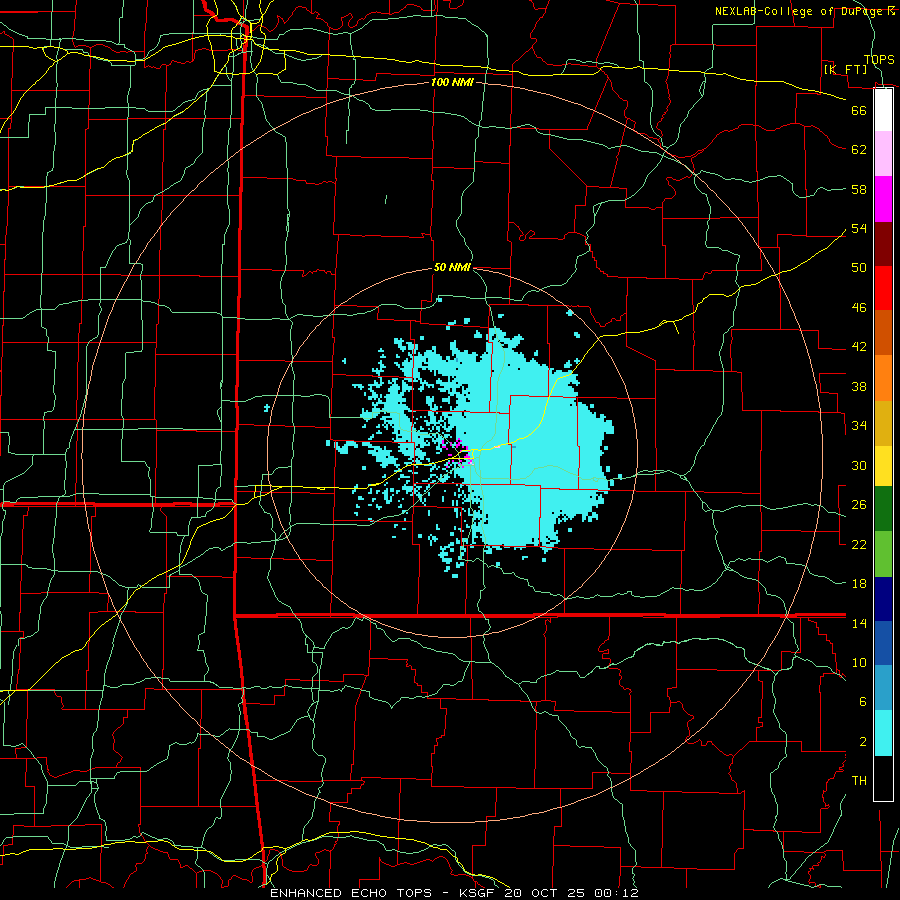900x900 pixels.
Task: Click the navy blue legend swatch
Action: [883, 599]
